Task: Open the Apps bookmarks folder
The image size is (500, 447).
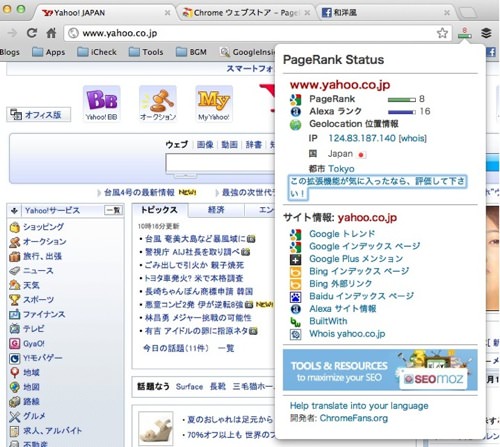Action: point(49,52)
